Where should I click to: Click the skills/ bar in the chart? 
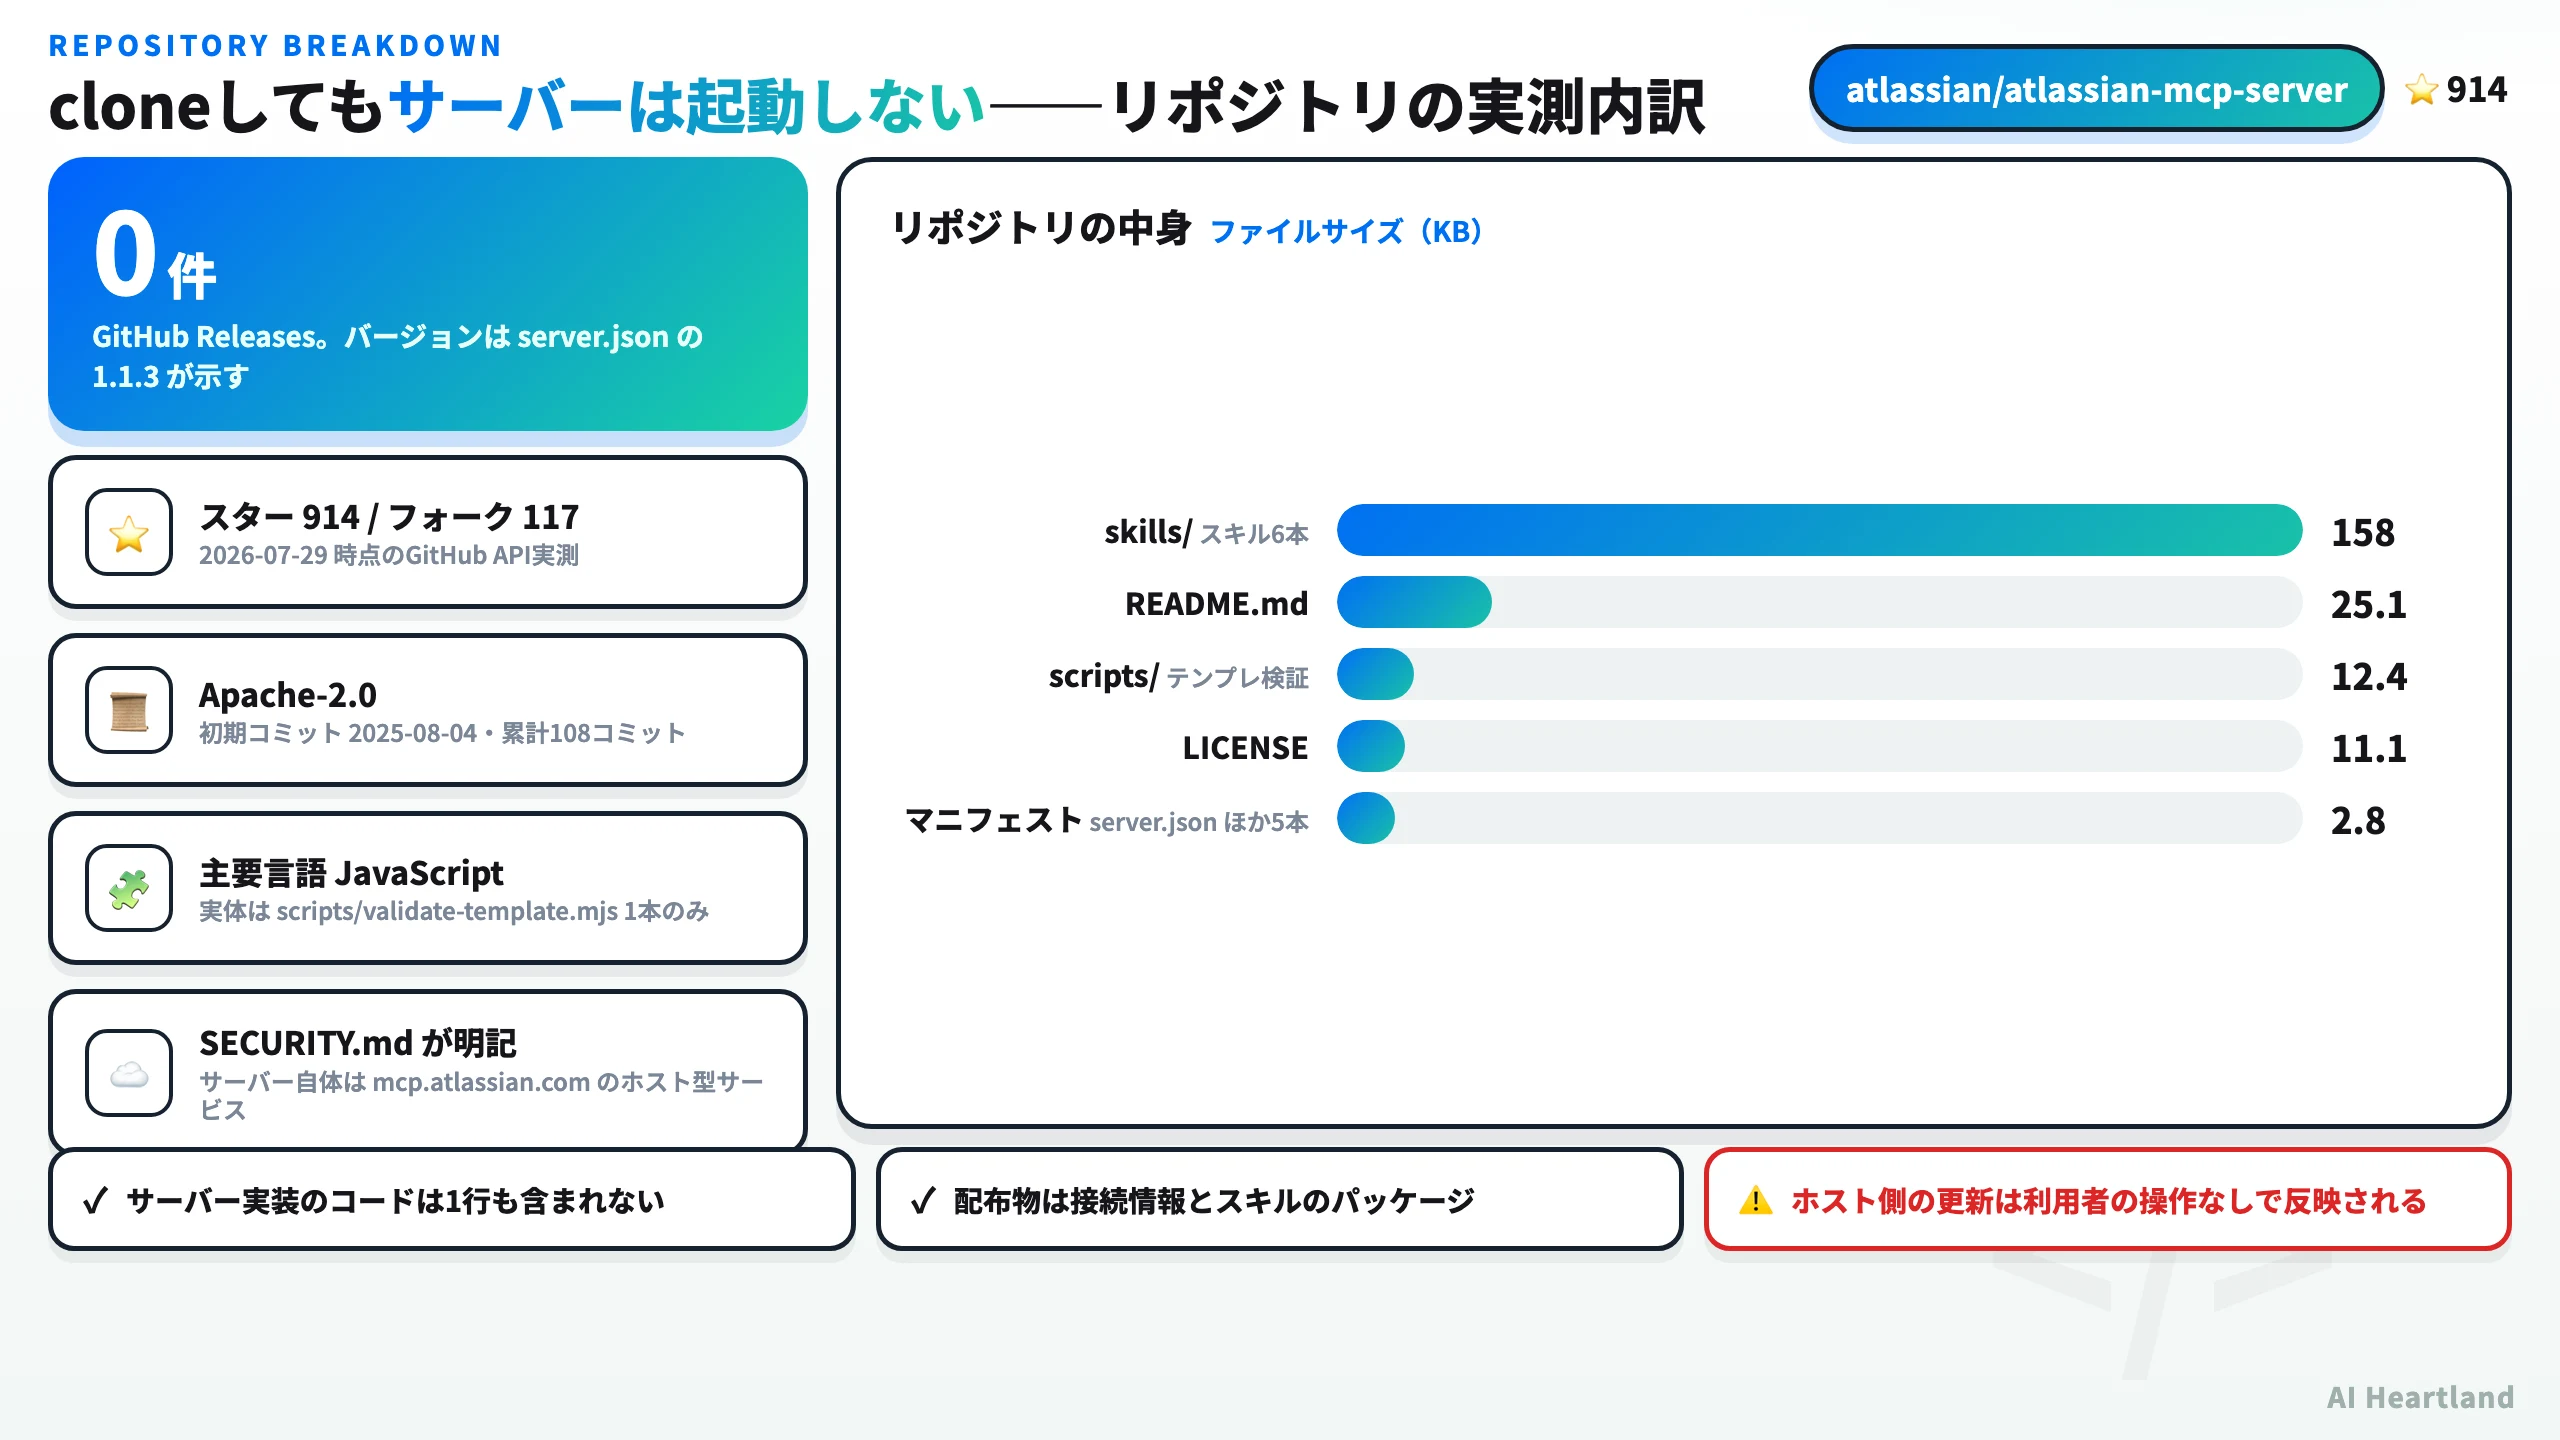(x=1819, y=530)
